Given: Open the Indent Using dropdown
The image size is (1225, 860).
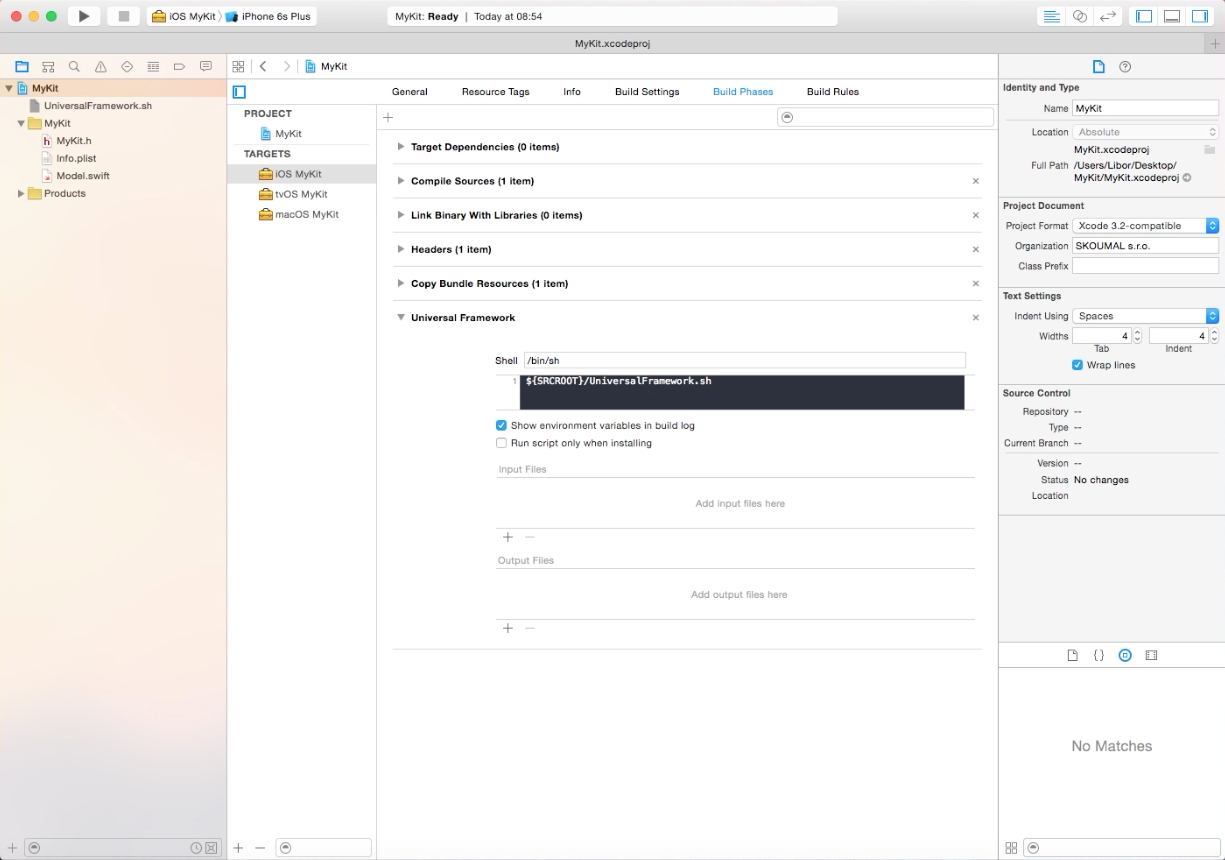Looking at the screenshot, I should [1146, 316].
